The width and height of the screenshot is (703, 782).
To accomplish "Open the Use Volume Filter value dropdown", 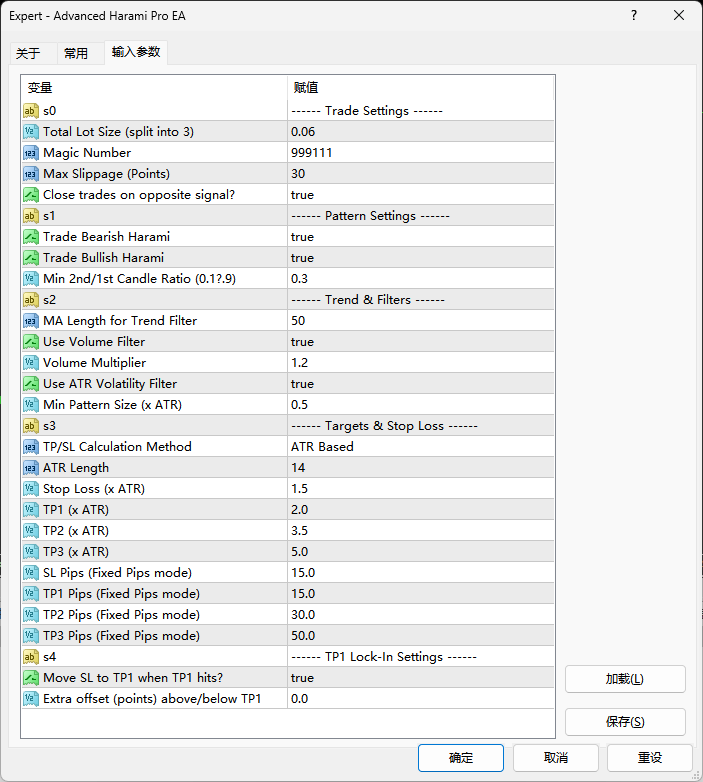I will [x=421, y=342].
